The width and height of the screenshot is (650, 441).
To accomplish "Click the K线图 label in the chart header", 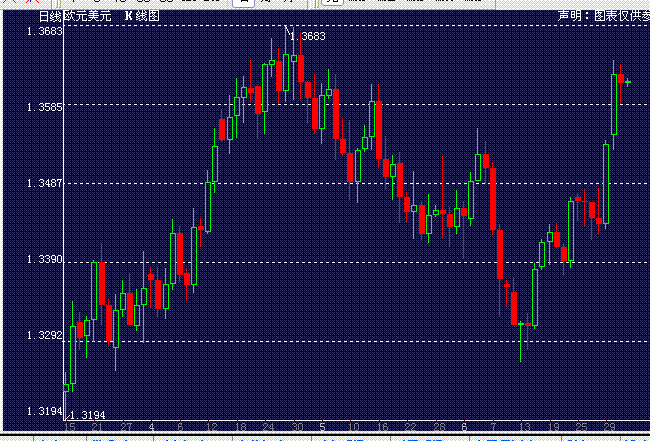I will click(143, 16).
